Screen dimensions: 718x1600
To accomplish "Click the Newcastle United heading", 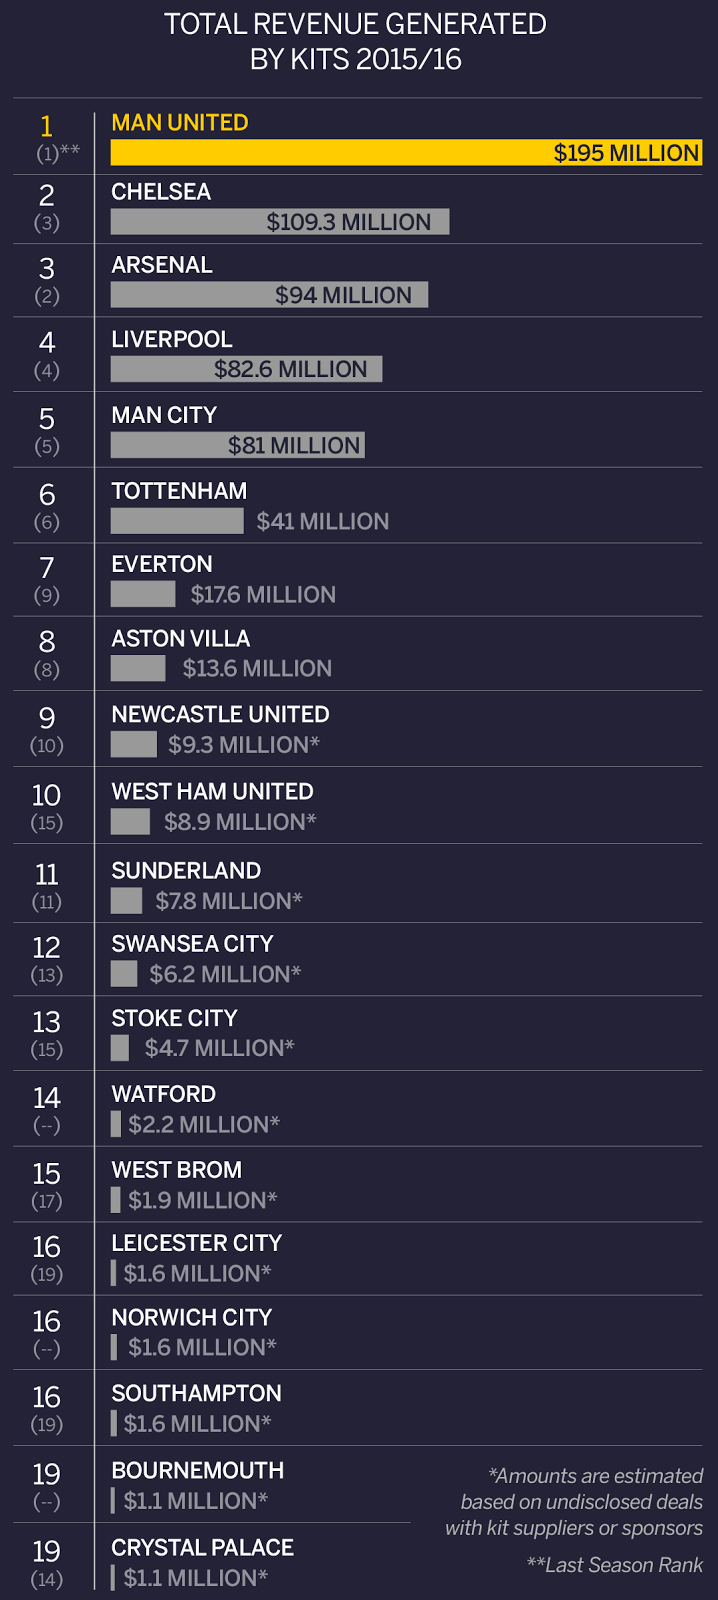I will [x=220, y=715].
